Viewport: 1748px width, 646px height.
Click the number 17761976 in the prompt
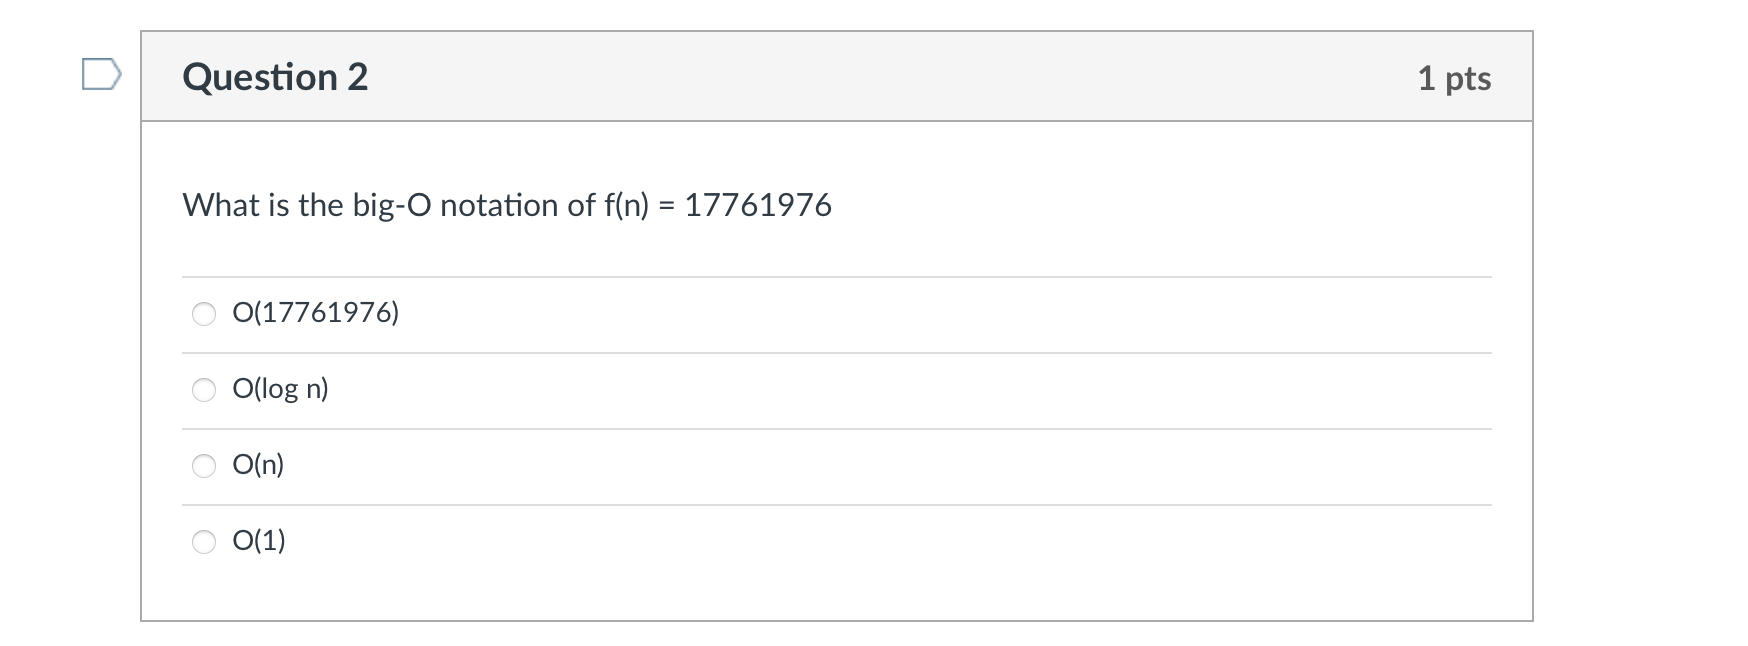(x=758, y=205)
